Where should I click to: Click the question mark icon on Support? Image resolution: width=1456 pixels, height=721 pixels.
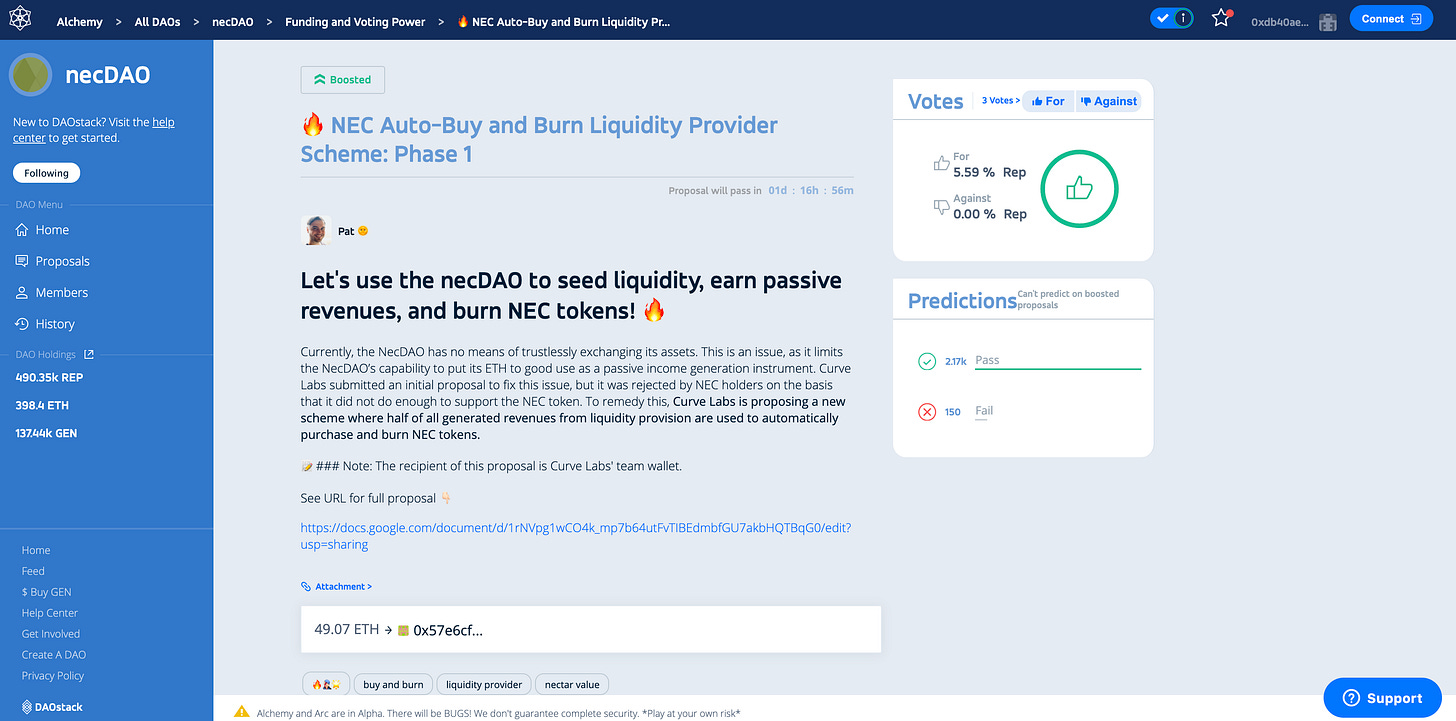click(1351, 698)
